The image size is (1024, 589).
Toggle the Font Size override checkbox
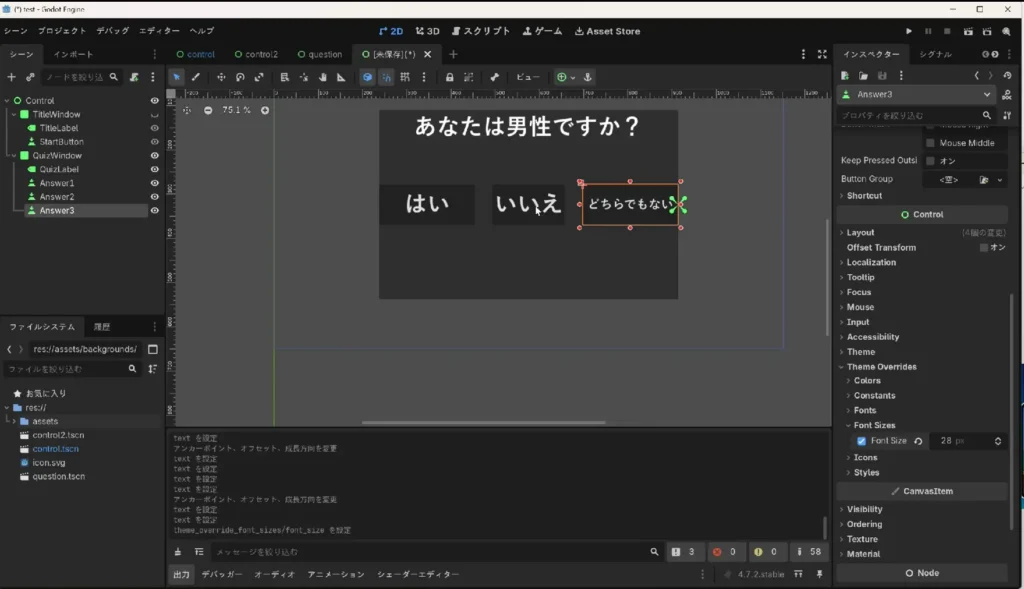[861, 441]
